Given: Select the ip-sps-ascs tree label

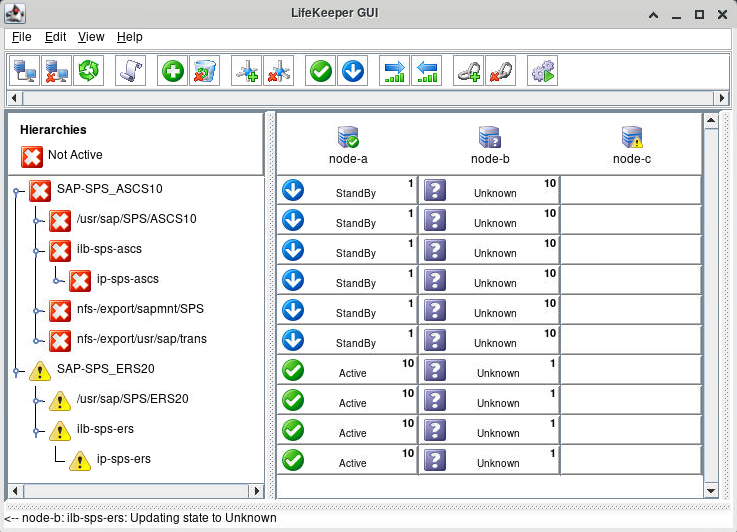Looking at the screenshot, I should (x=128, y=279).
